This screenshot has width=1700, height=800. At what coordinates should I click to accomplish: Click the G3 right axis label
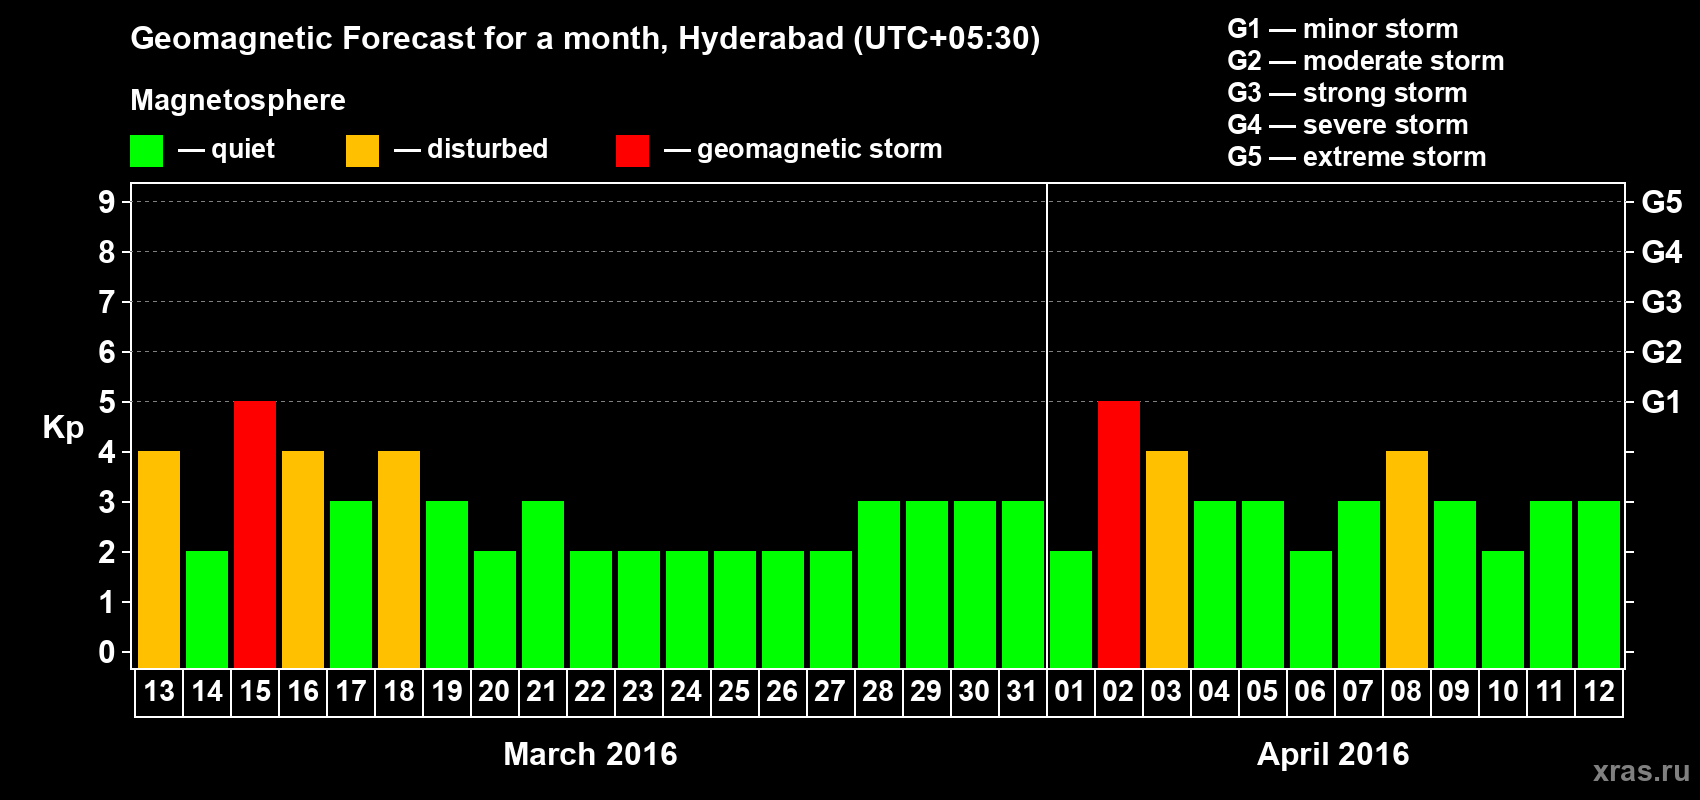[x=1662, y=302]
